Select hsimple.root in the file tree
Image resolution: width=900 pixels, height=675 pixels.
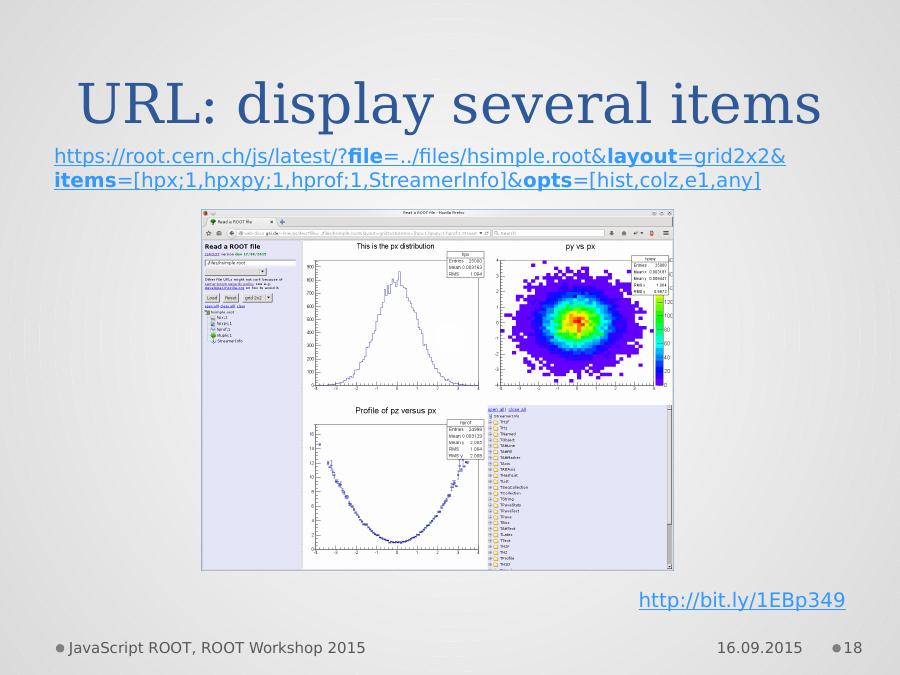pyautogui.click(x=222, y=312)
